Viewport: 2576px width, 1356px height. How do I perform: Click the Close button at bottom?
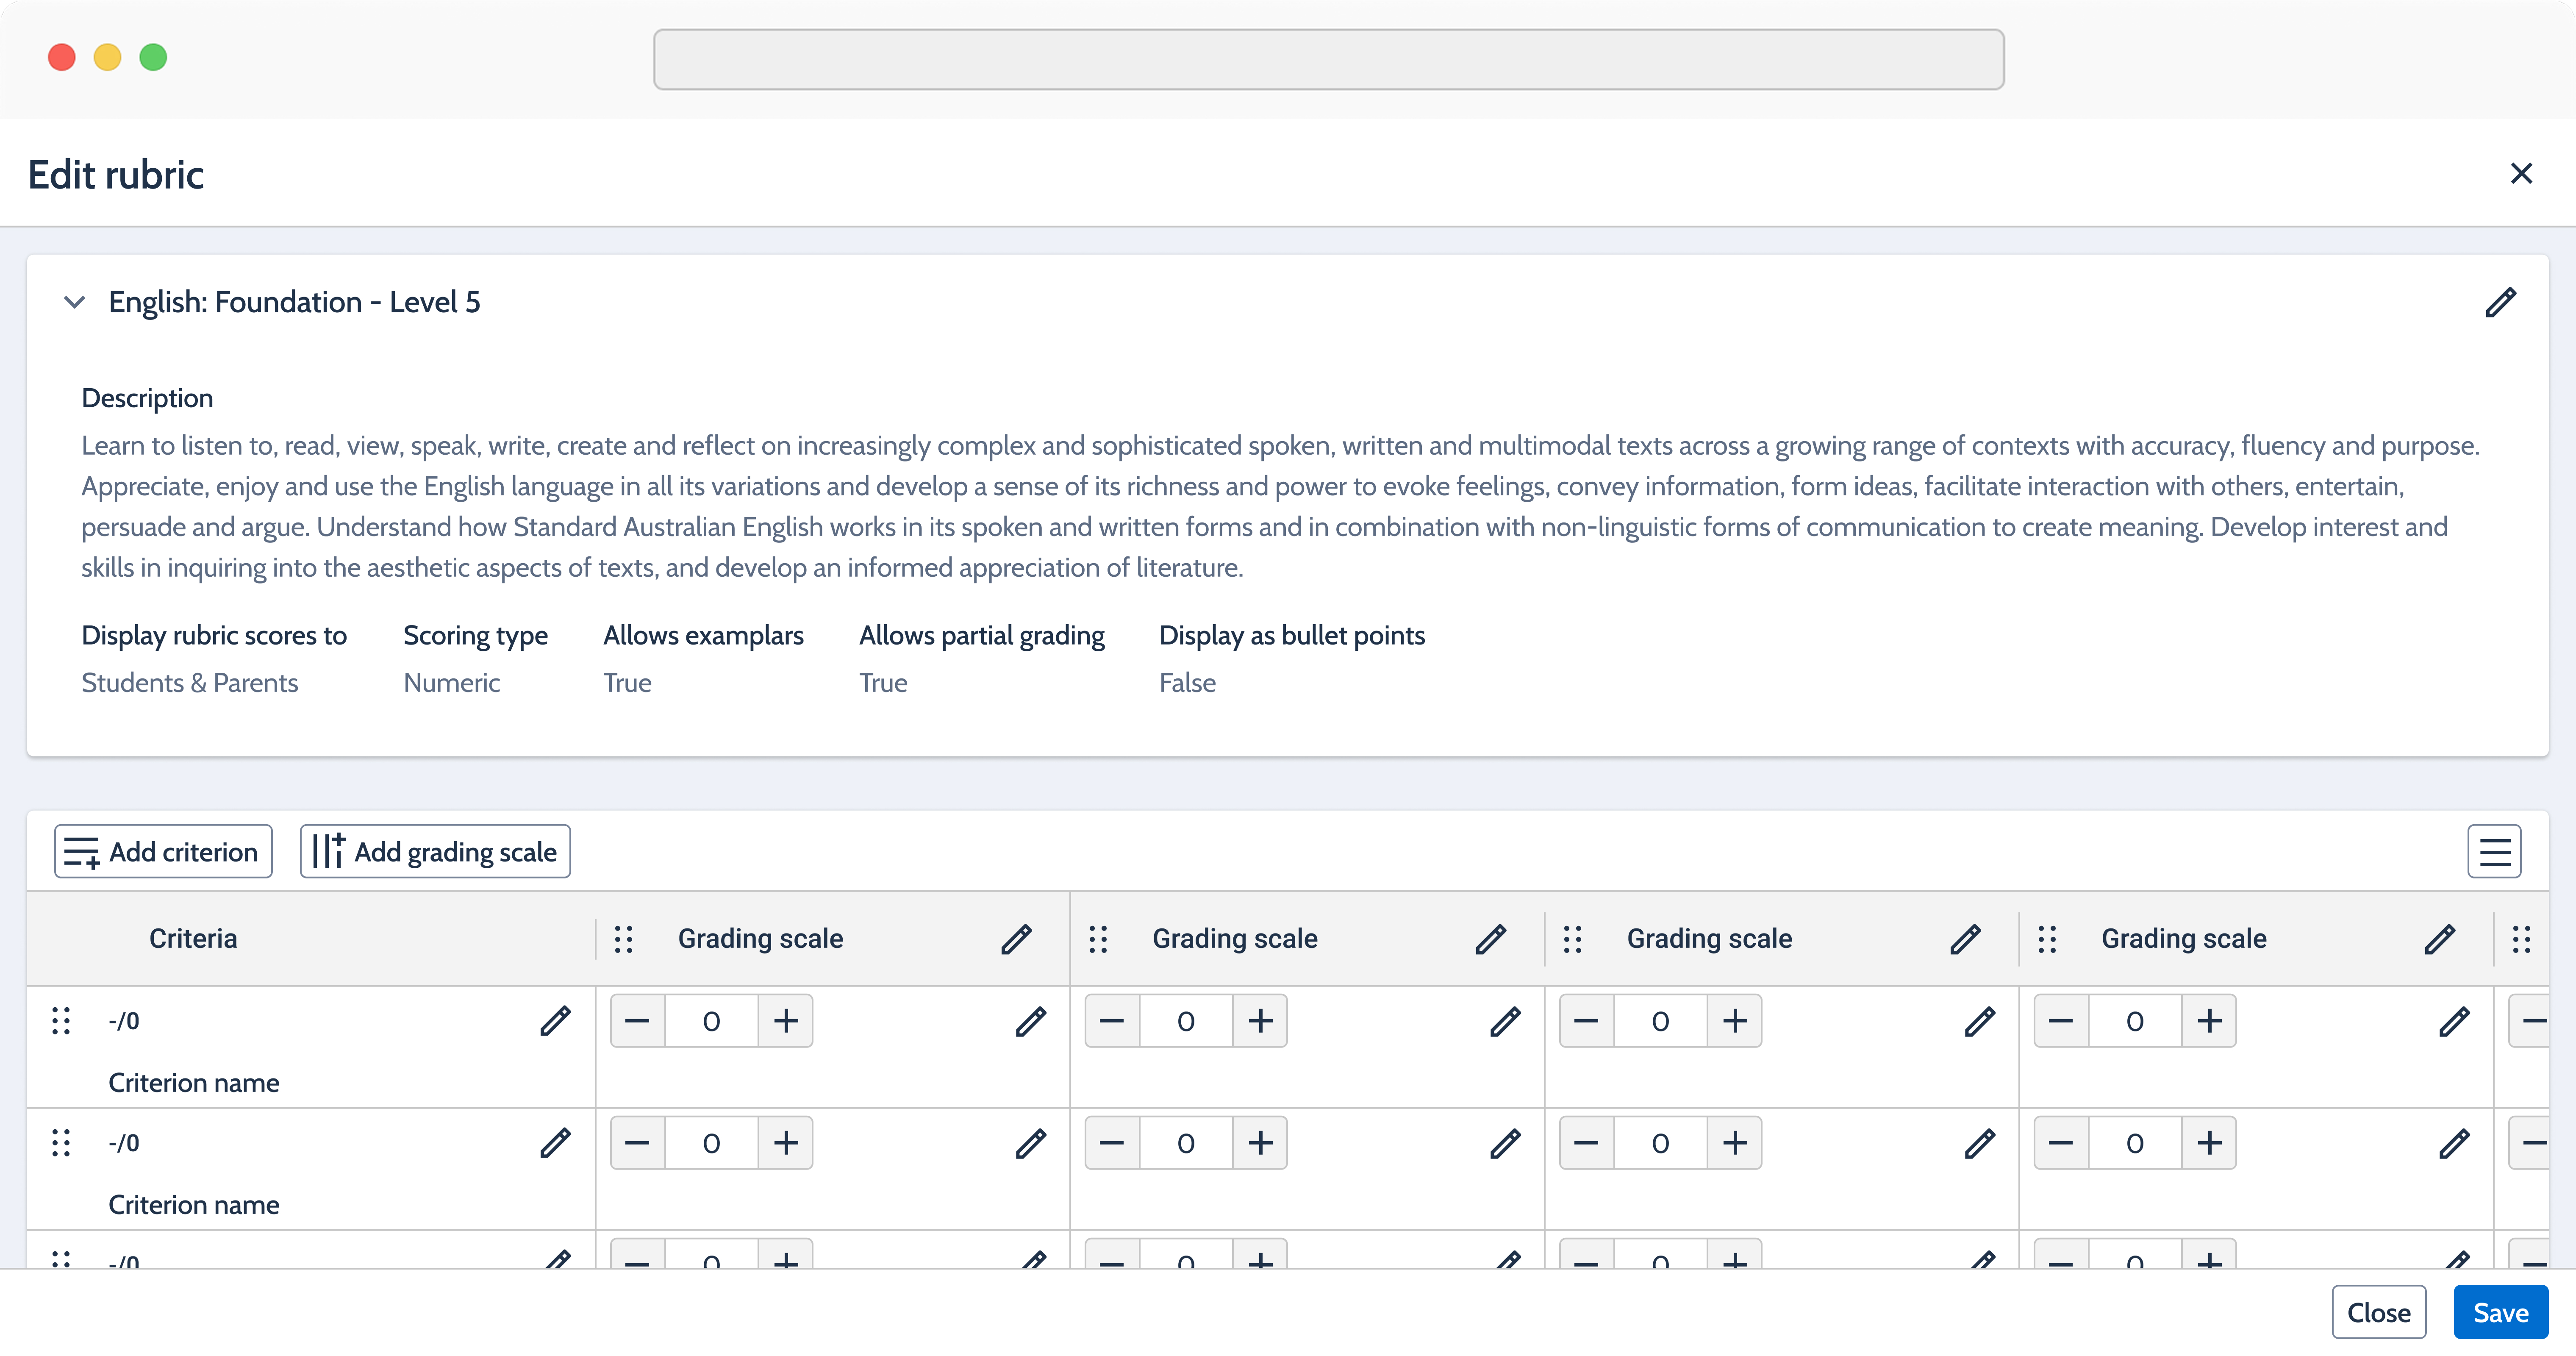point(2379,1312)
